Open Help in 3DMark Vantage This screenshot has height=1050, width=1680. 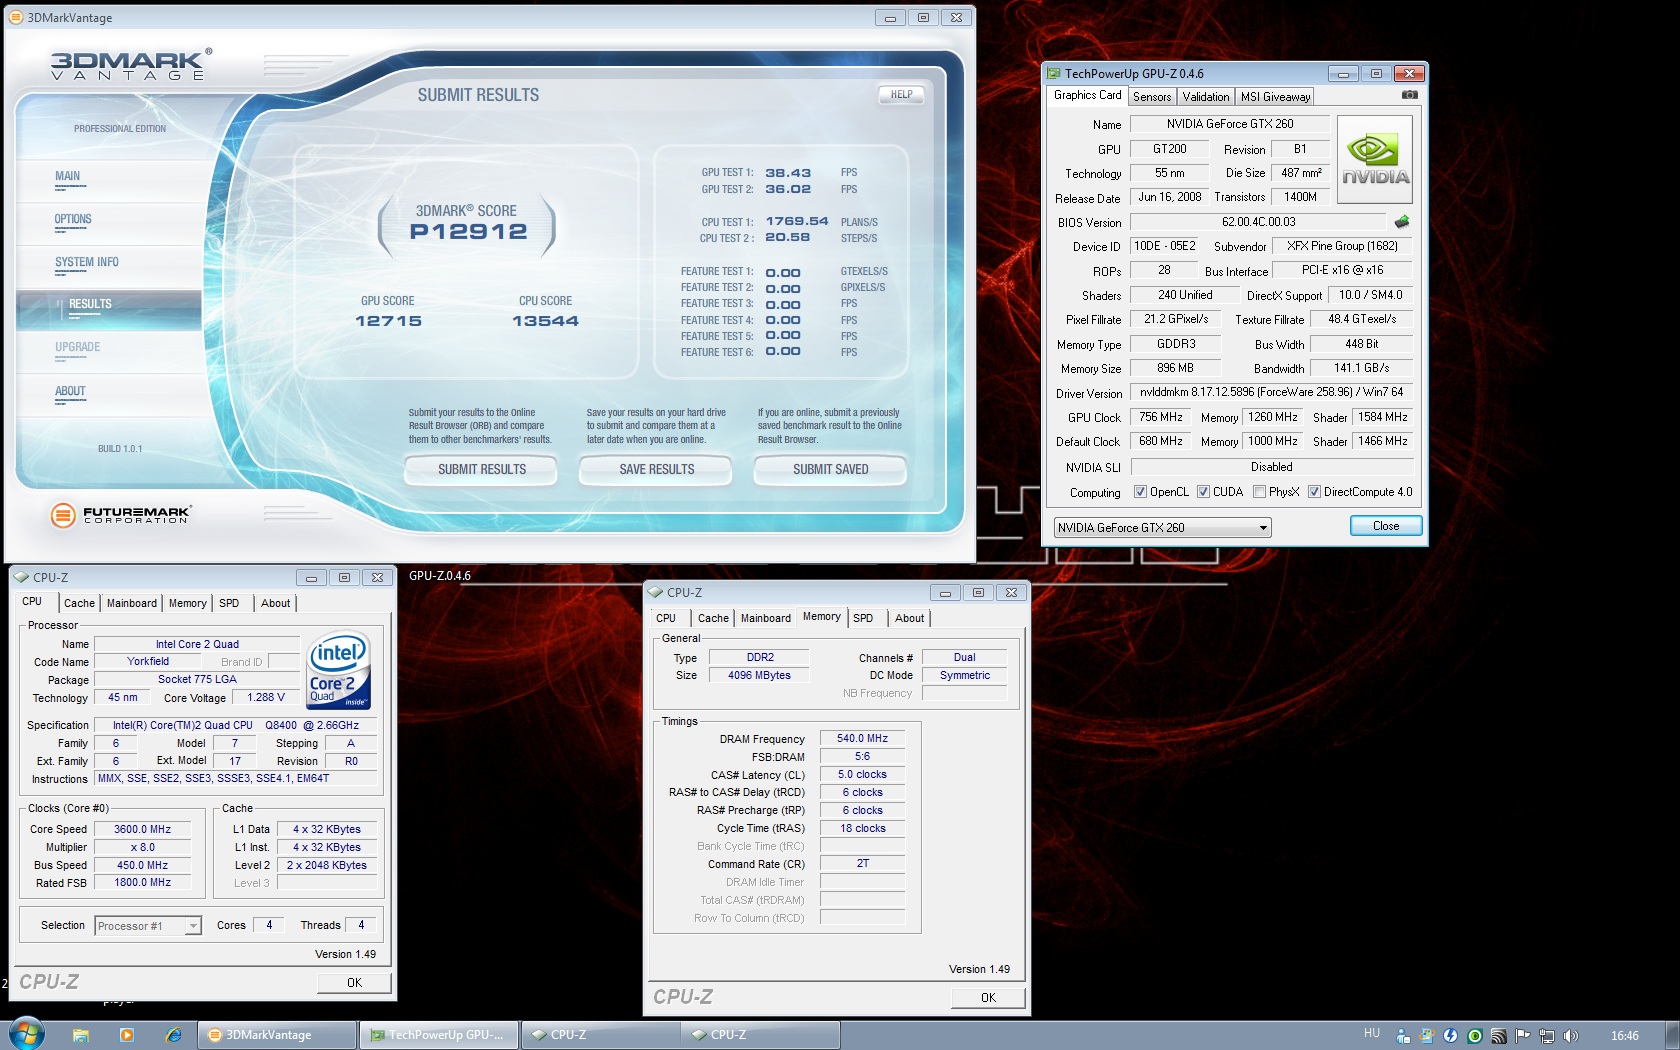coord(902,95)
